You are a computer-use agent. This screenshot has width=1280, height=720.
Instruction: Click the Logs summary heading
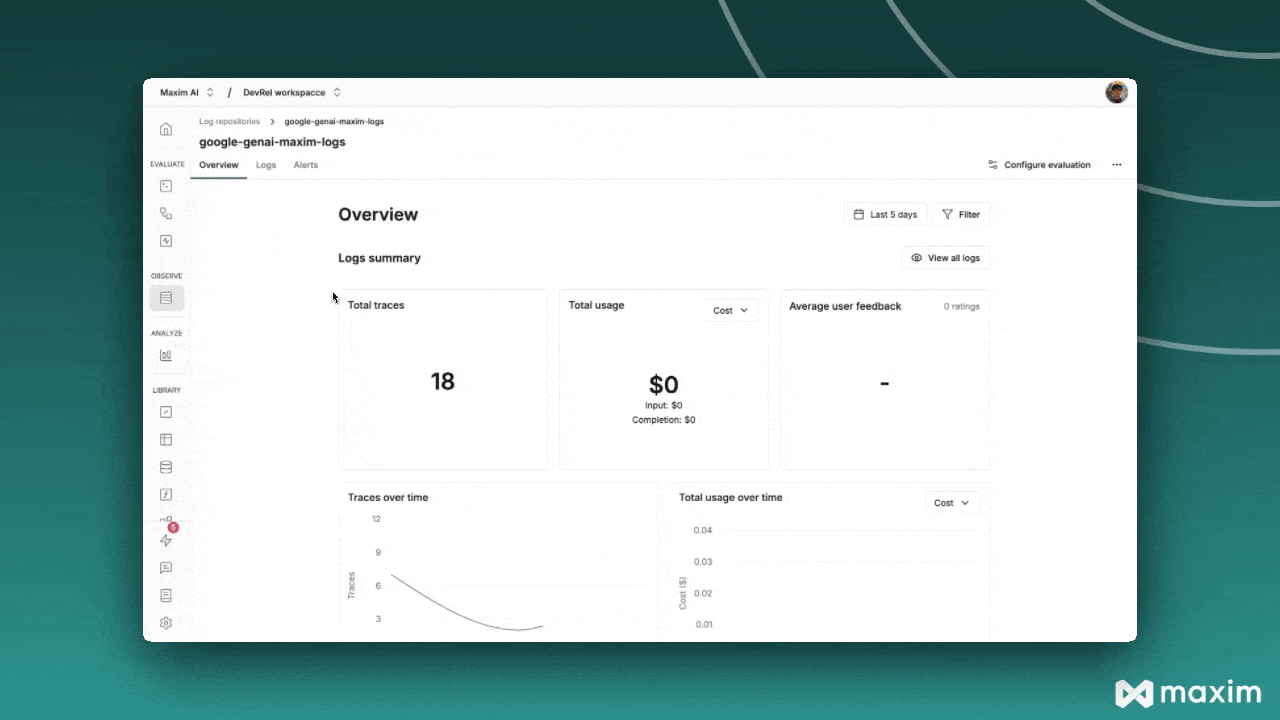click(379, 258)
